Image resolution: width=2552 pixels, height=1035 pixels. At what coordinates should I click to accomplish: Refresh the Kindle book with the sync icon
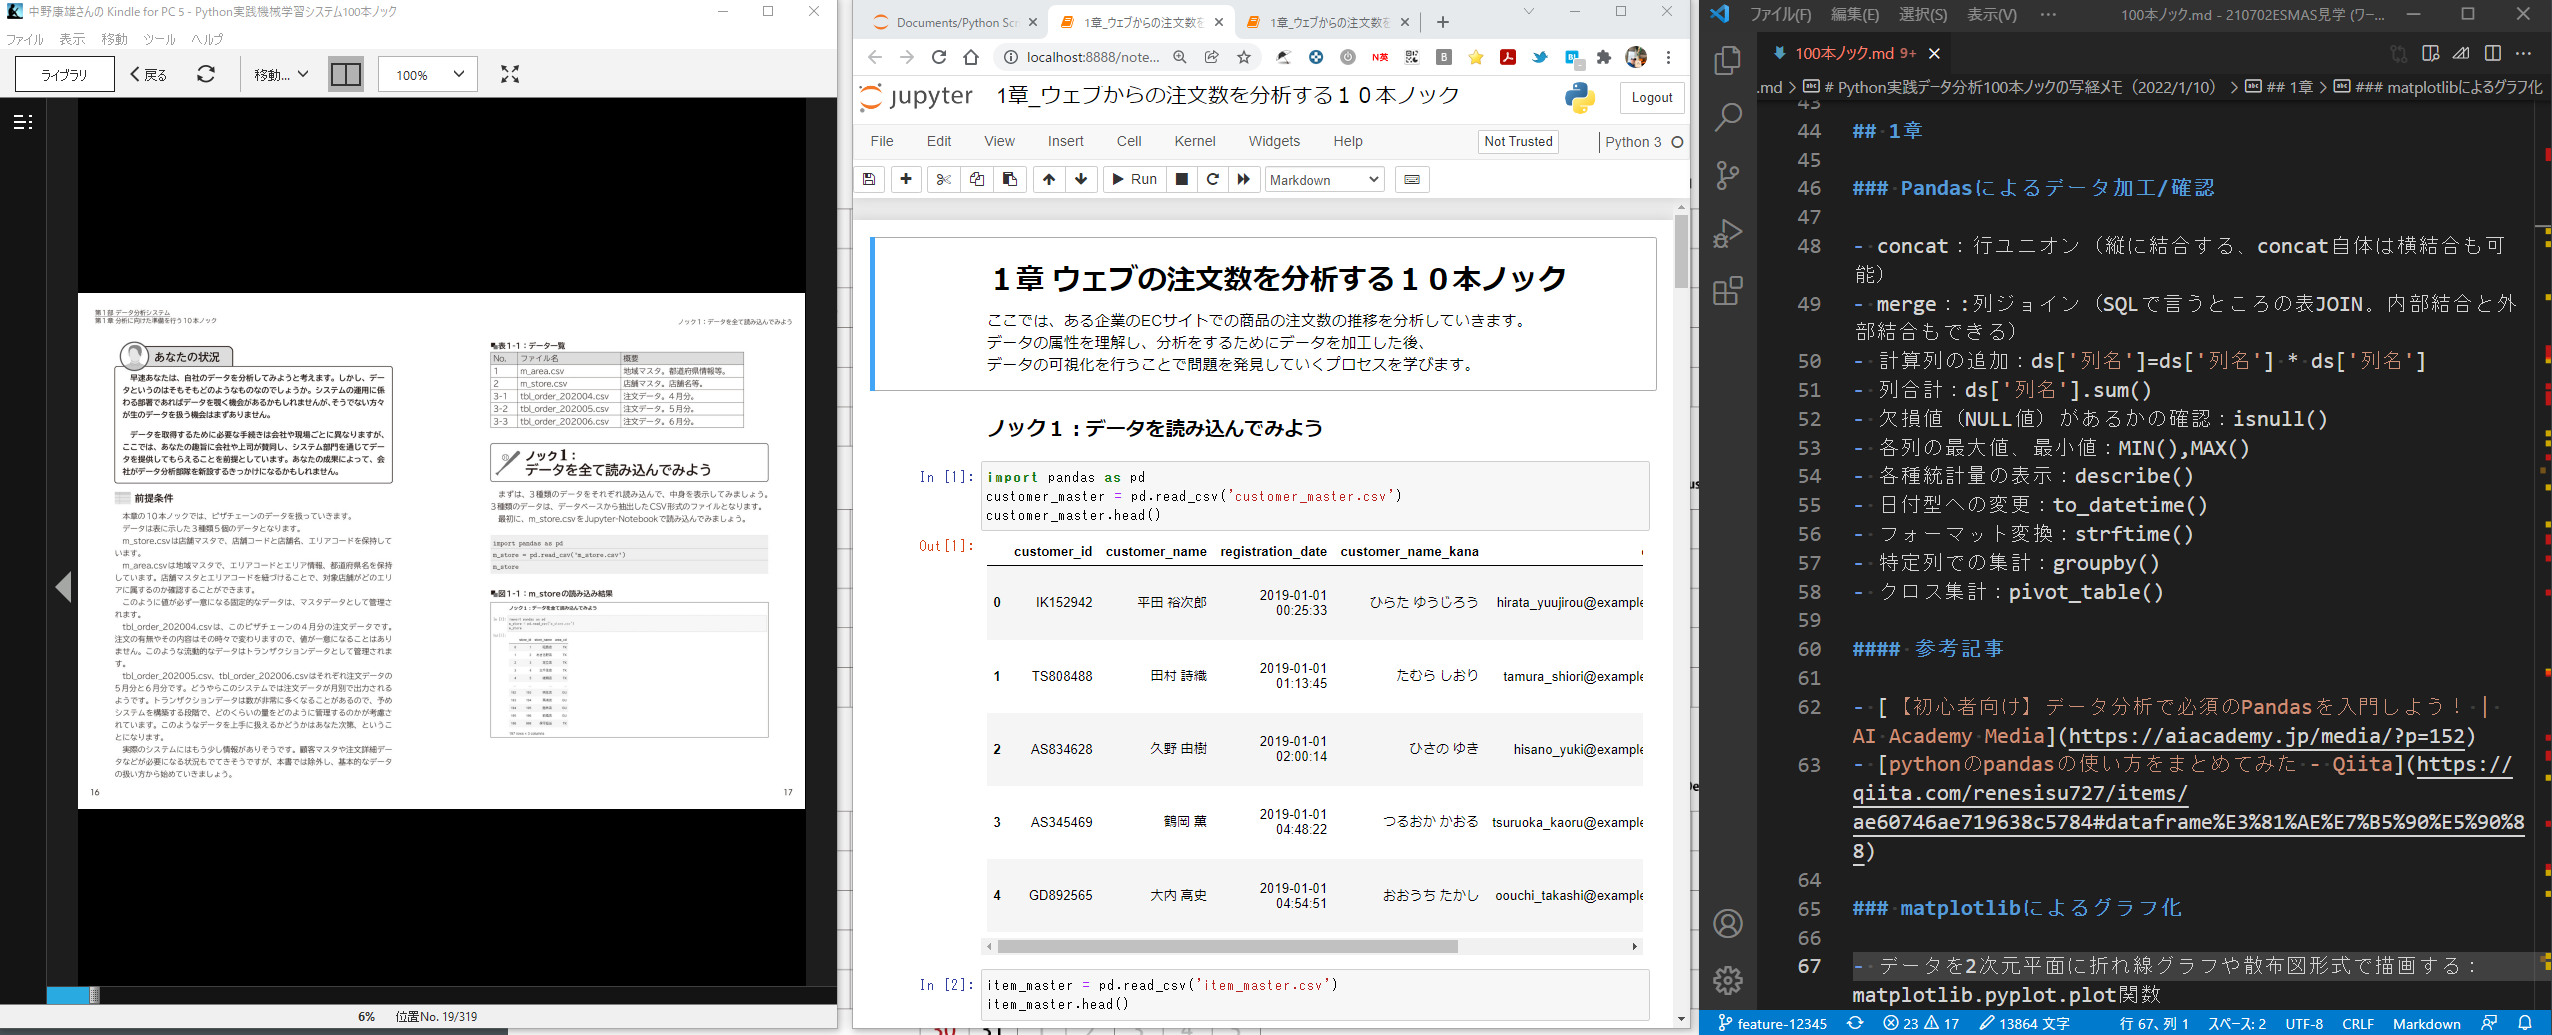click(x=206, y=74)
